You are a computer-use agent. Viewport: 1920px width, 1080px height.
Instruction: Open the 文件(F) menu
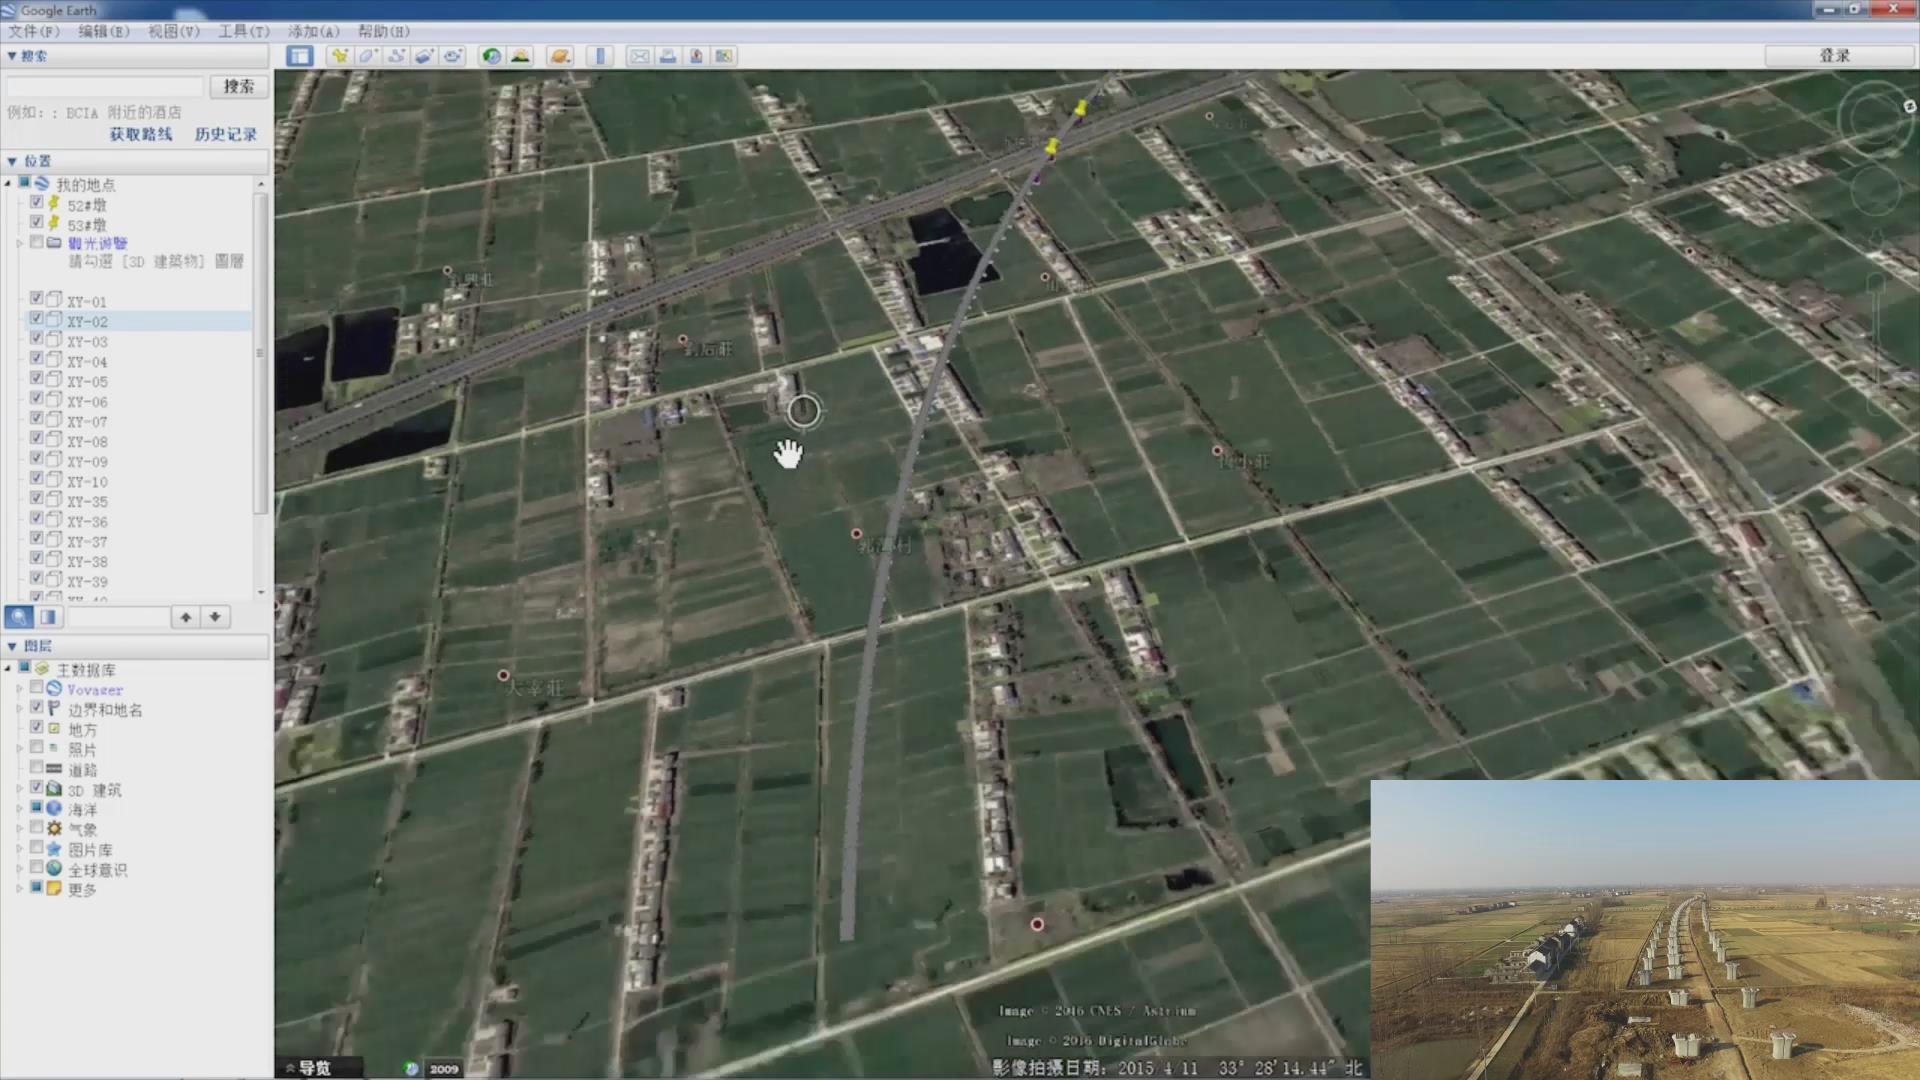click(34, 31)
